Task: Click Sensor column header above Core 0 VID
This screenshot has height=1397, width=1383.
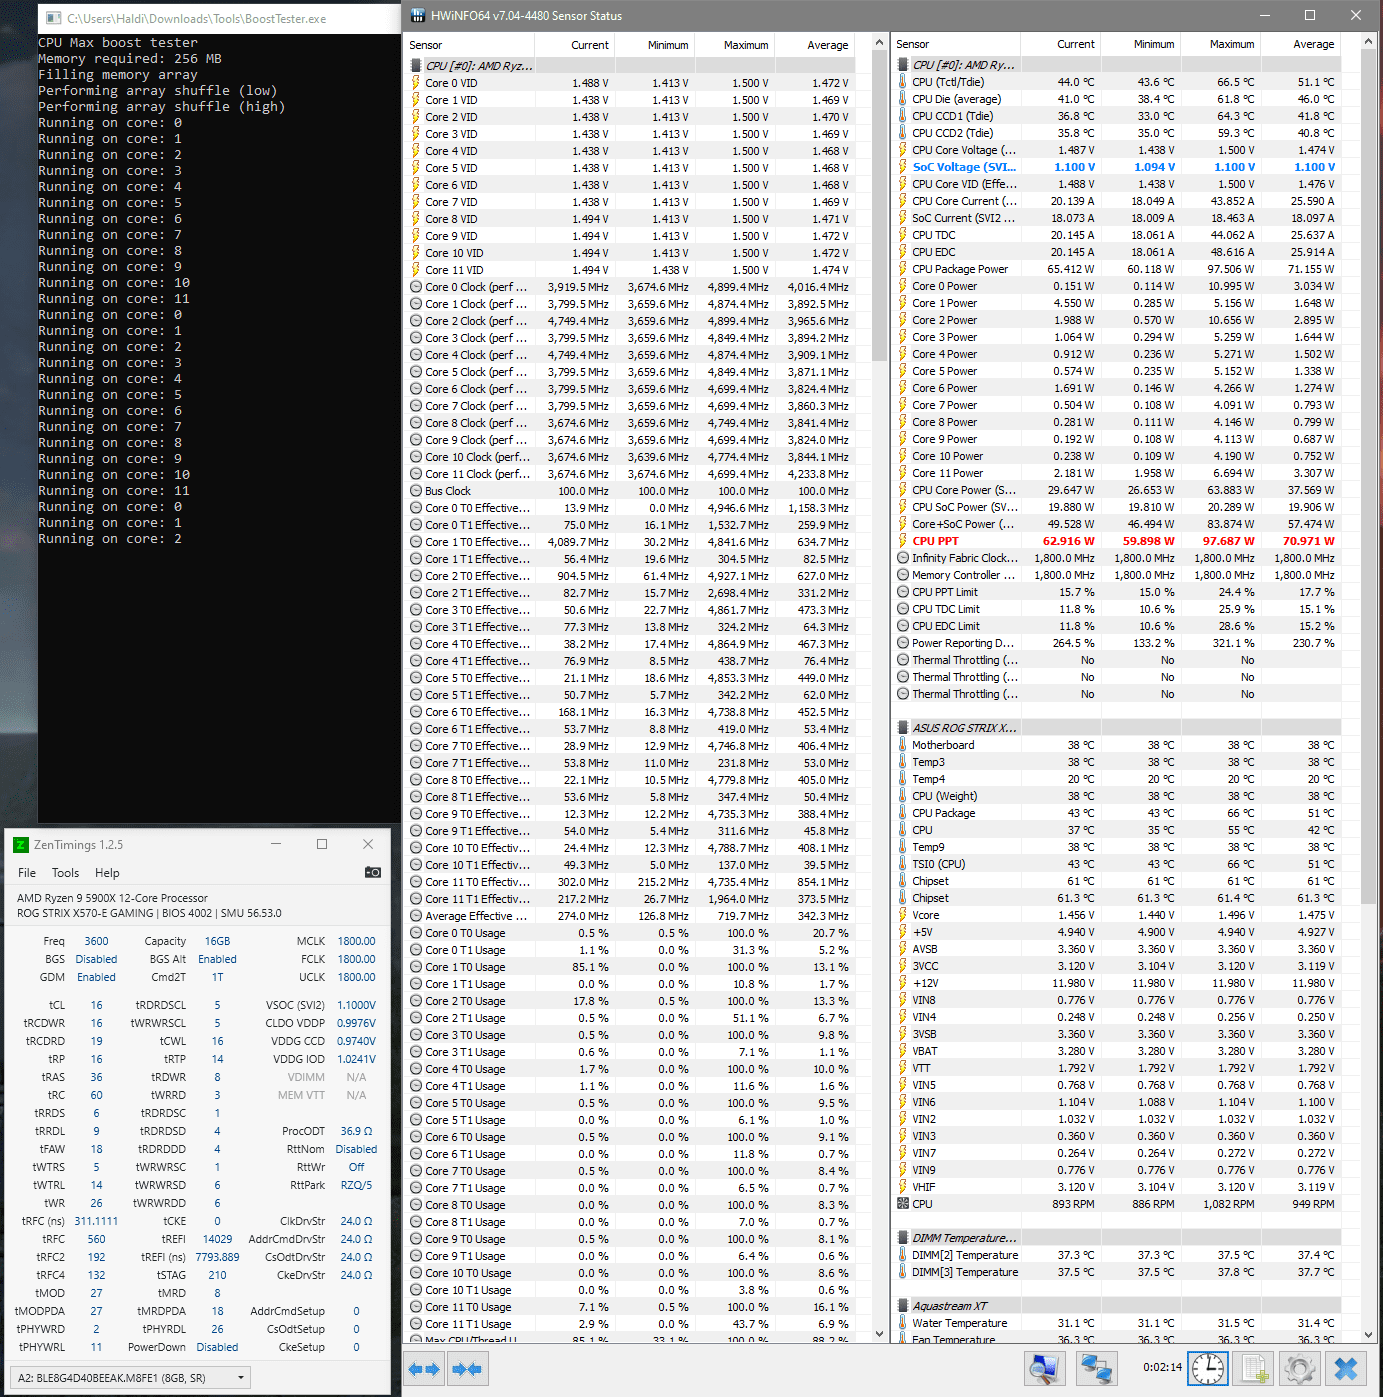Action: (x=470, y=45)
